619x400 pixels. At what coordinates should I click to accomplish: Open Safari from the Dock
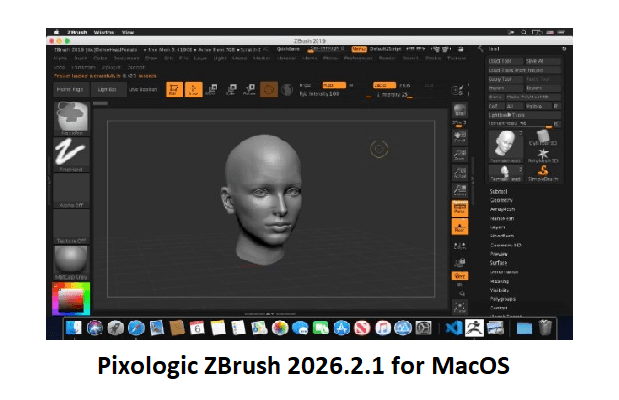click(x=136, y=328)
